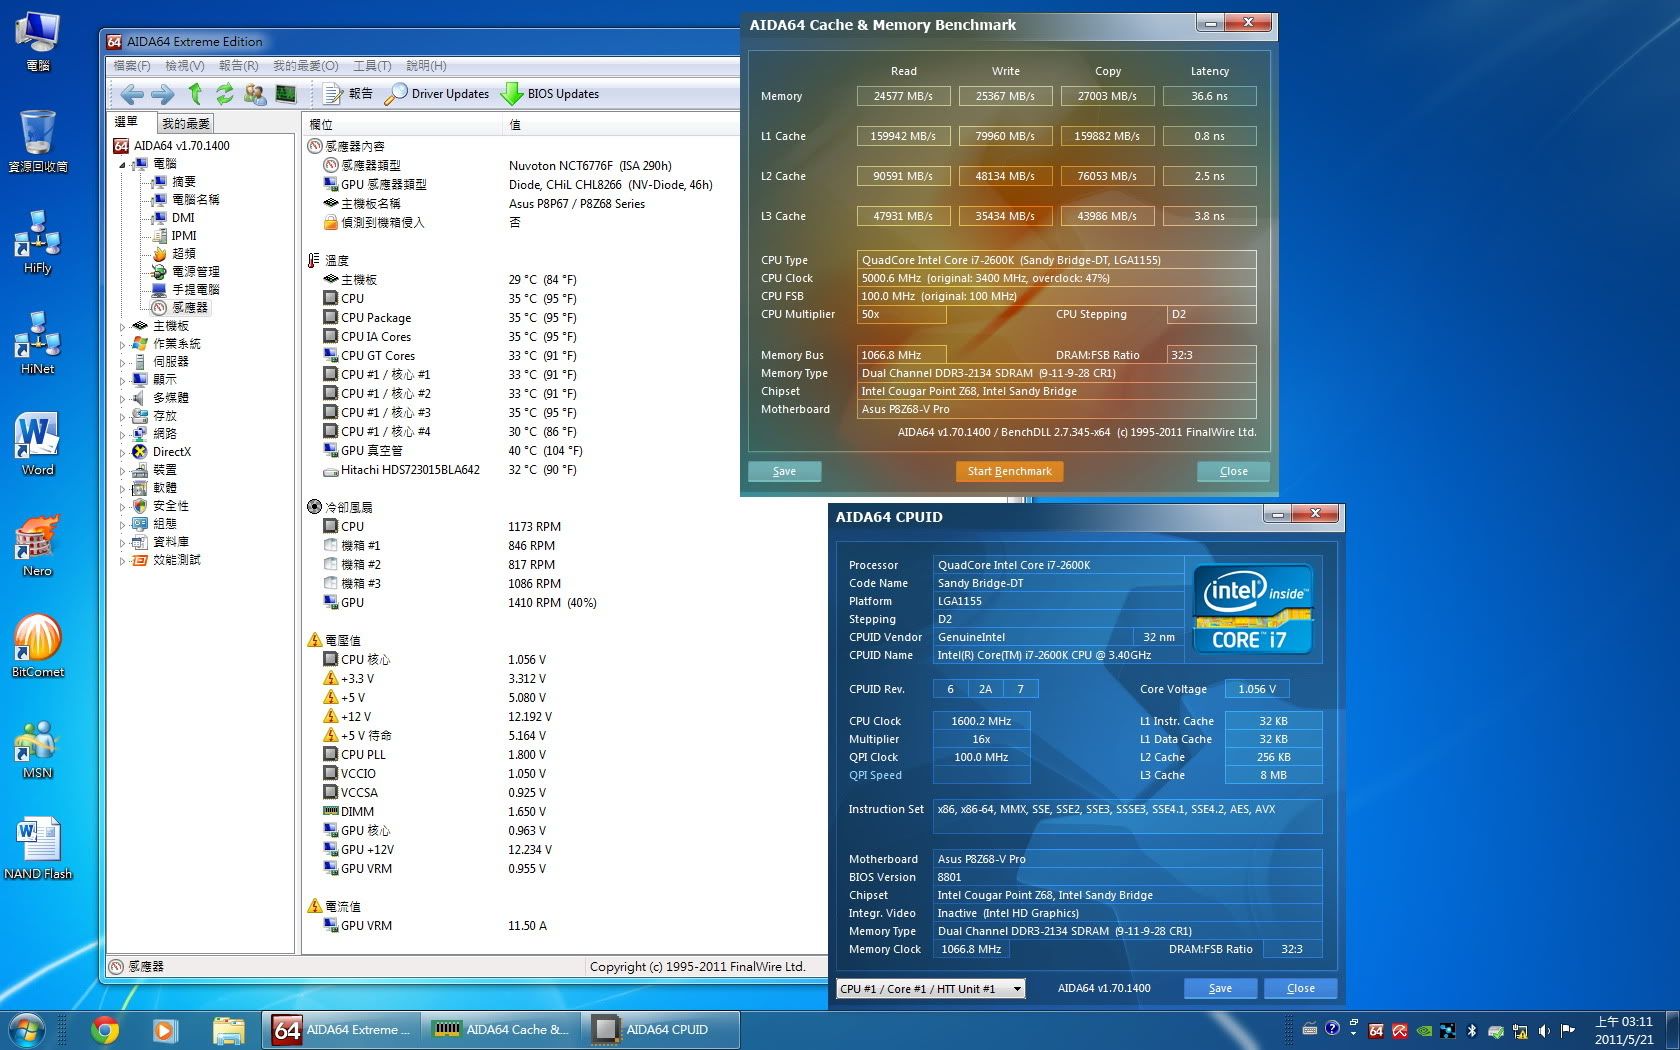
Task: Open the 檢視(V) menu
Action: (184, 66)
